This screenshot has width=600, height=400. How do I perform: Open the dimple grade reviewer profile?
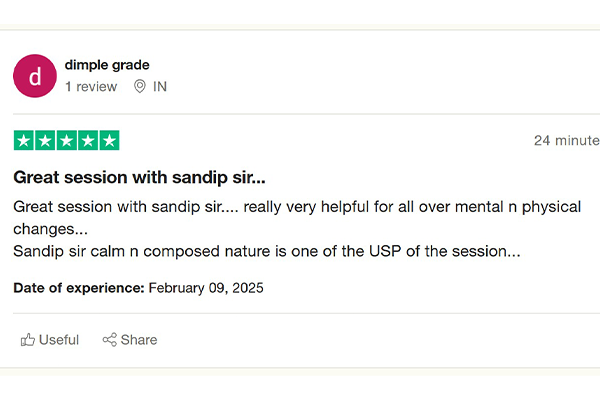click(x=107, y=65)
